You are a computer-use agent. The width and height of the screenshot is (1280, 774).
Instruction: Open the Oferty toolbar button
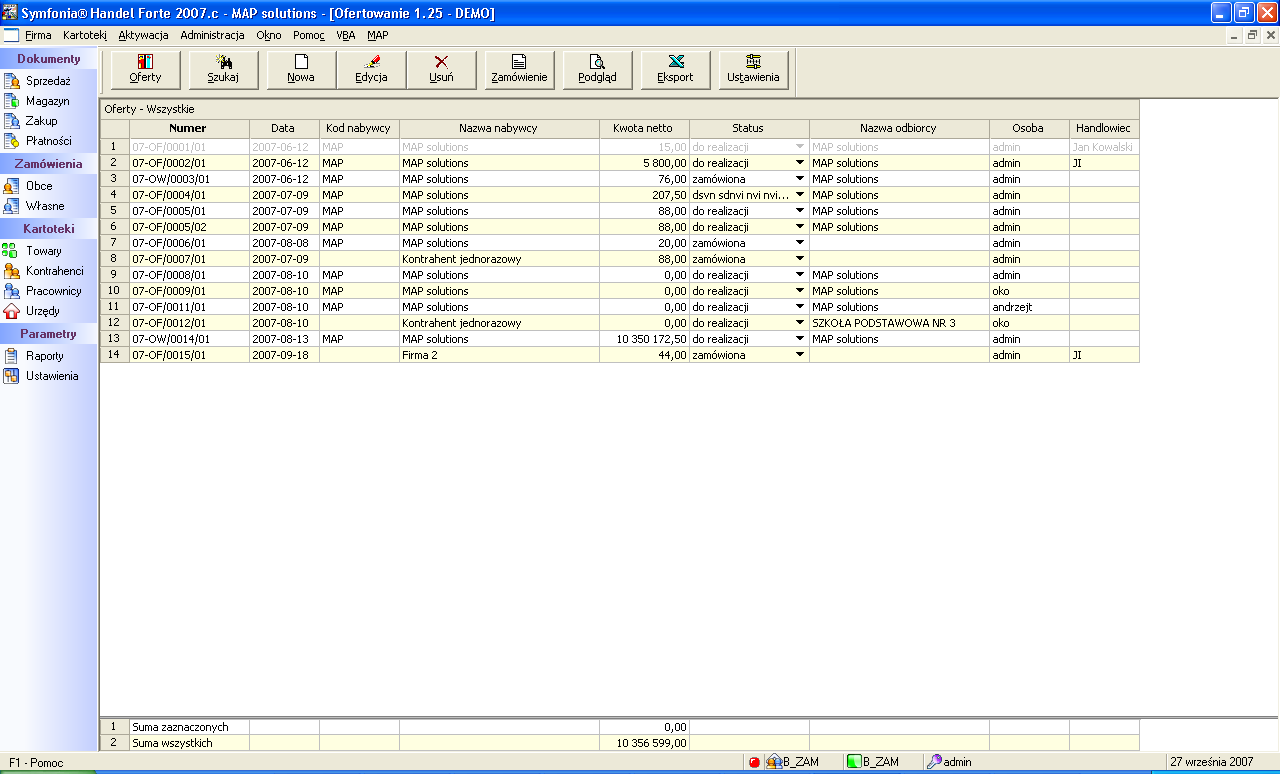pos(145,70)
